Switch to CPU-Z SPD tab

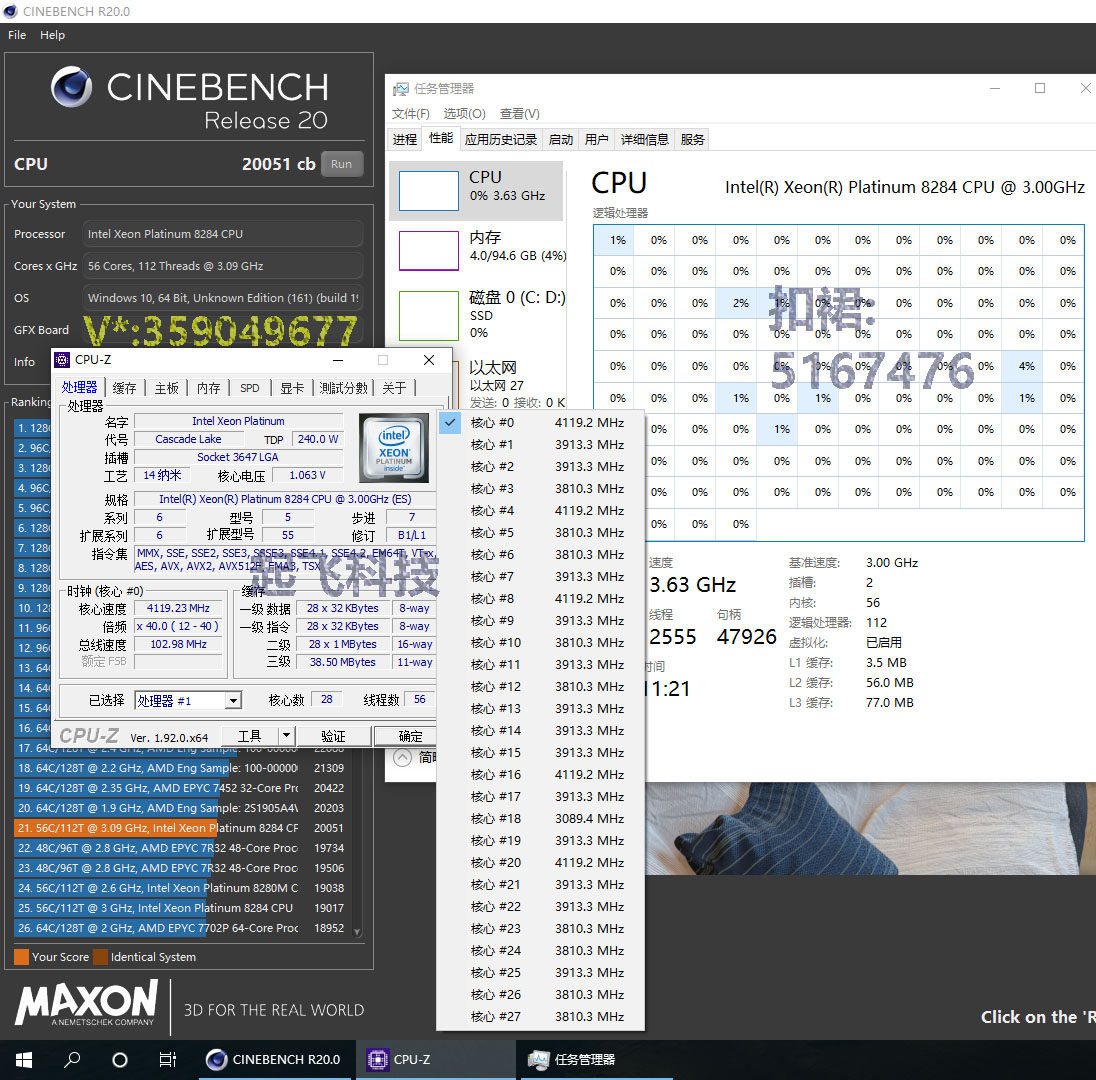click(250, 388)
